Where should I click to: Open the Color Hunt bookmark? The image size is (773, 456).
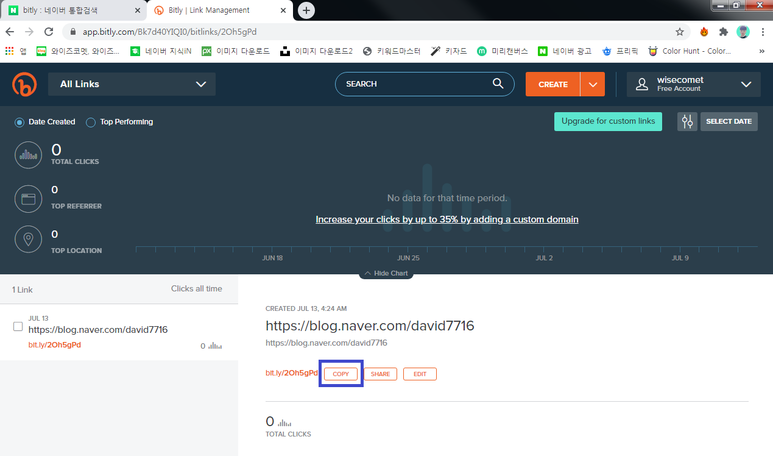689,51
